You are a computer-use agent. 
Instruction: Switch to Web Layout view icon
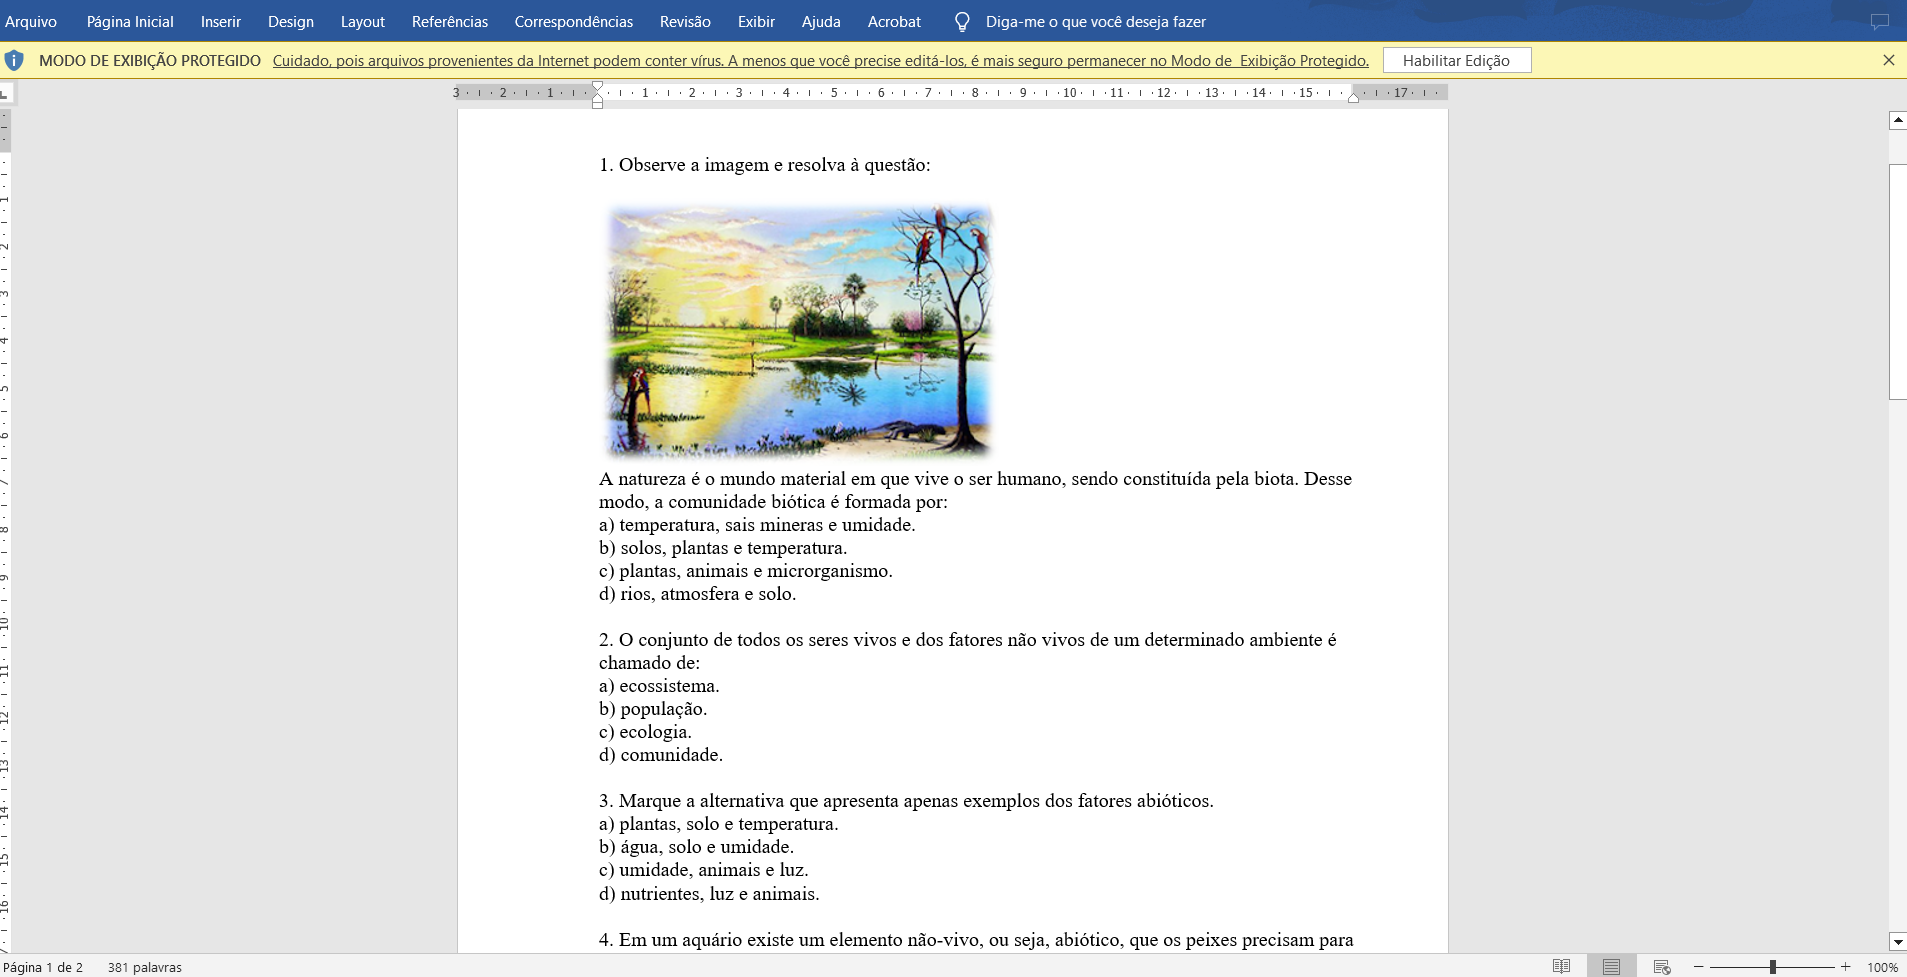click(1662, 966)
